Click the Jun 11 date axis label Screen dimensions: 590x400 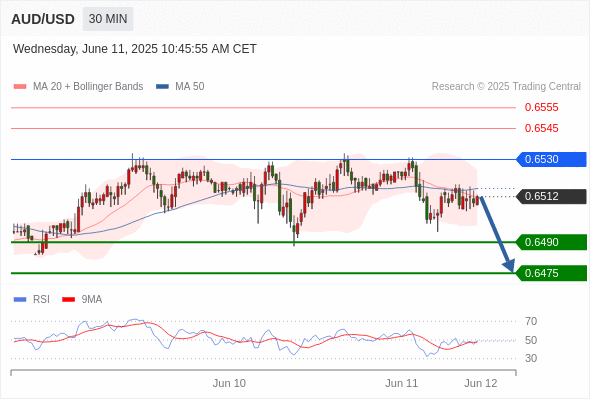tap(401, 383)
